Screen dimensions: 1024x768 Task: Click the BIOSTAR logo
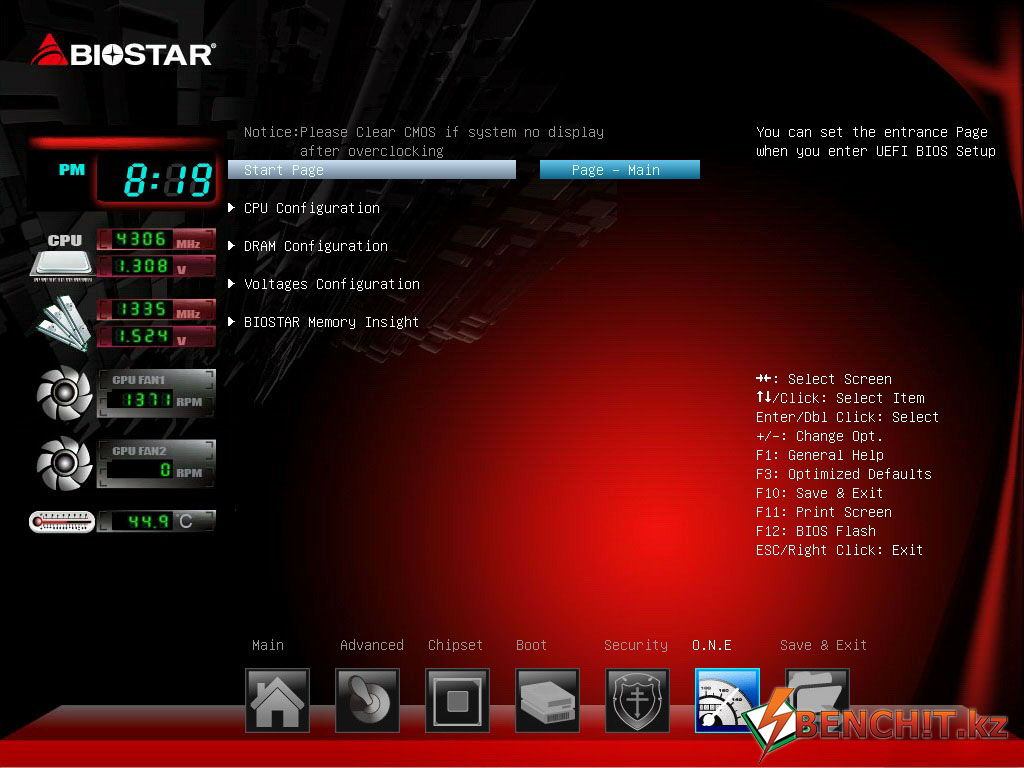(x=123, y=52)
